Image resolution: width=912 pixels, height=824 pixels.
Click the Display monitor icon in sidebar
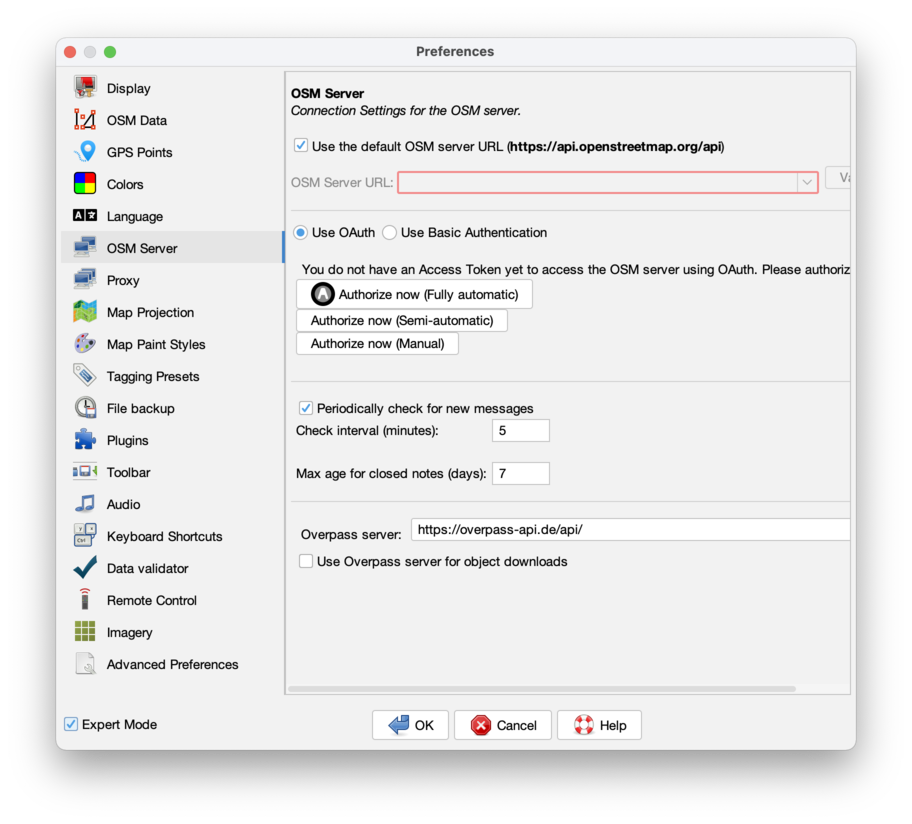(85, 88)
